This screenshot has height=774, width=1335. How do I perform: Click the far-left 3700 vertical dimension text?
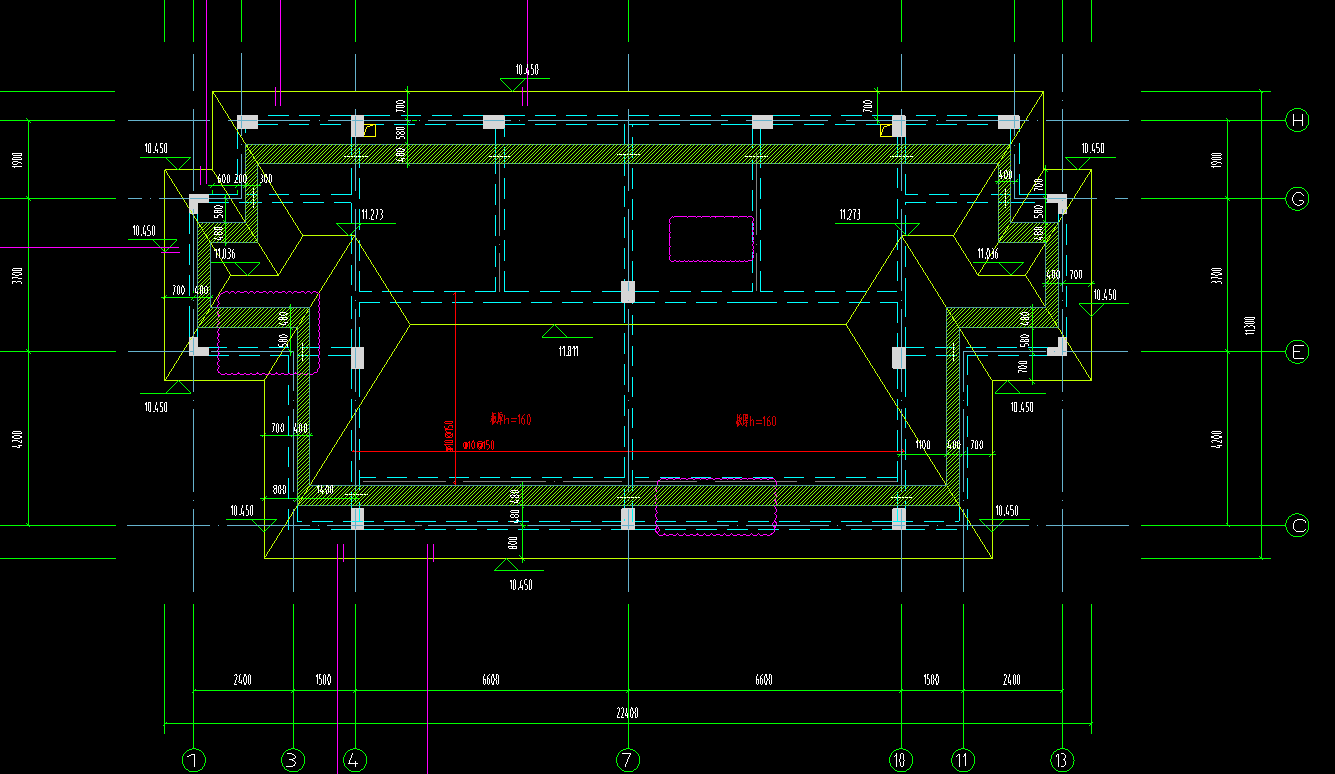click(16, 275)
